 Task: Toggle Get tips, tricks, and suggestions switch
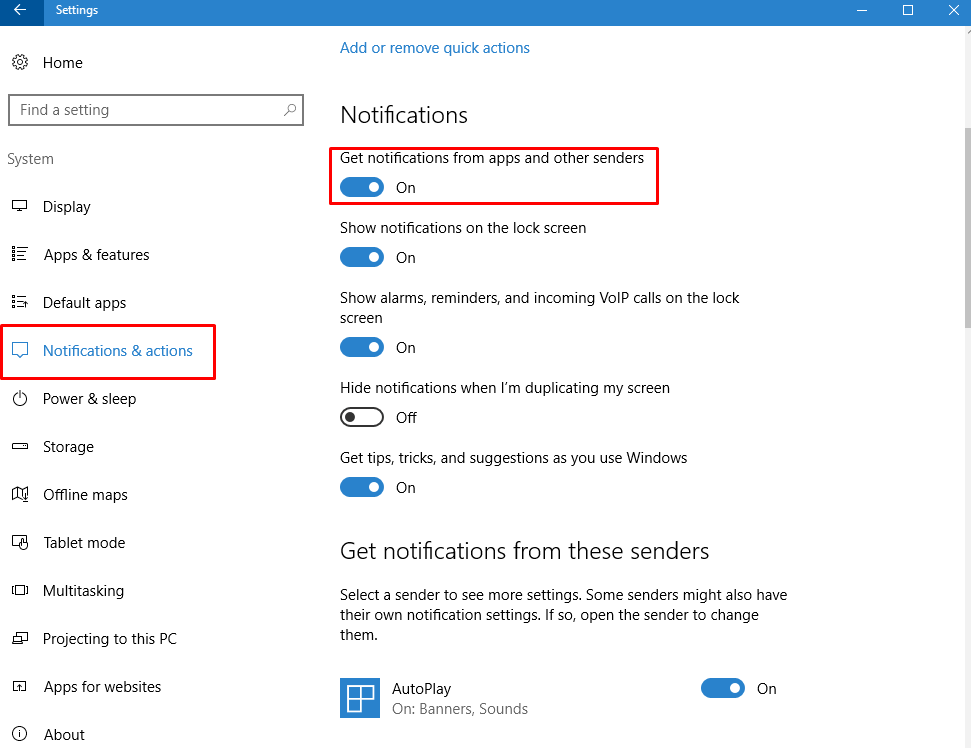pyautogui.click(x=362, y=487)
